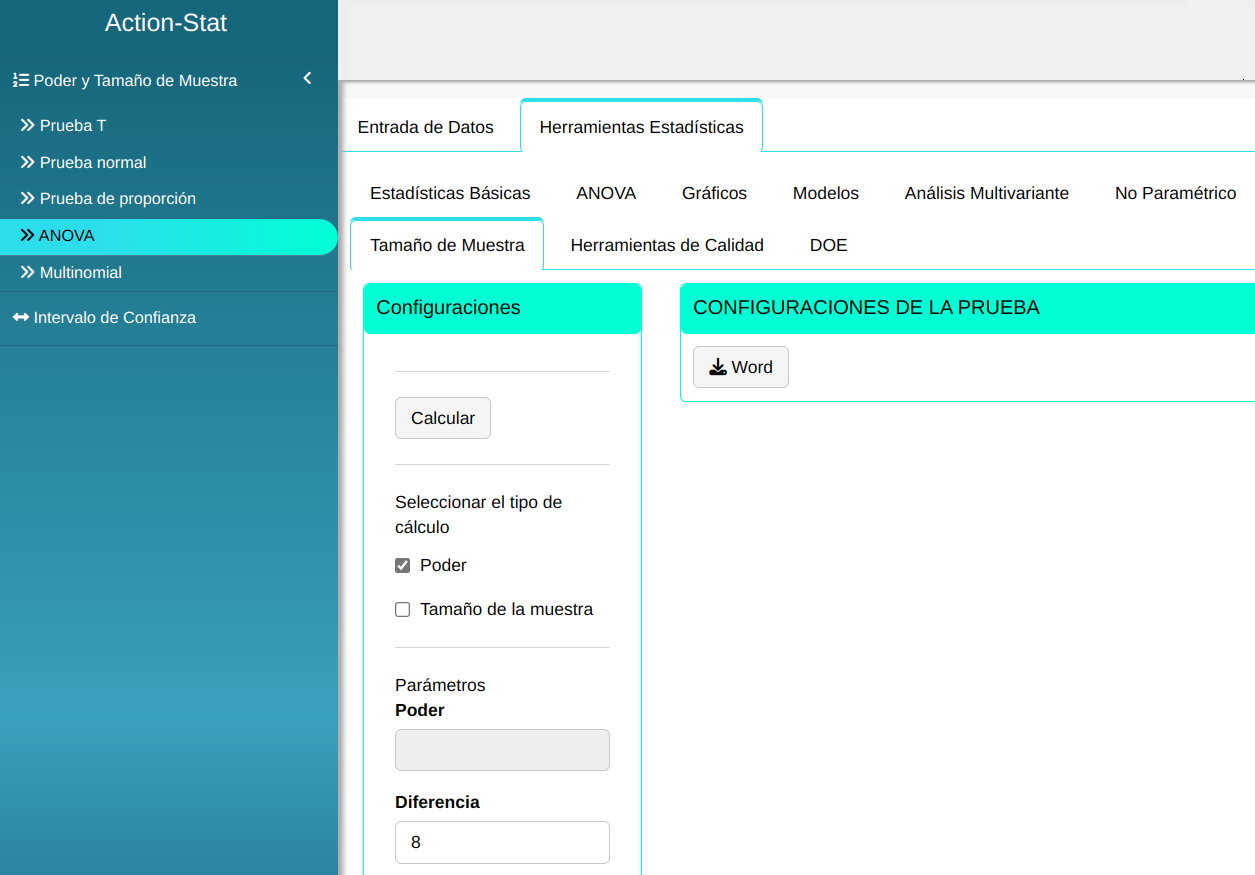The image size is (1255, 875).
Task: Click the list icon beside Poder y Tamaño de Muestra
Action: pos(20,80)
